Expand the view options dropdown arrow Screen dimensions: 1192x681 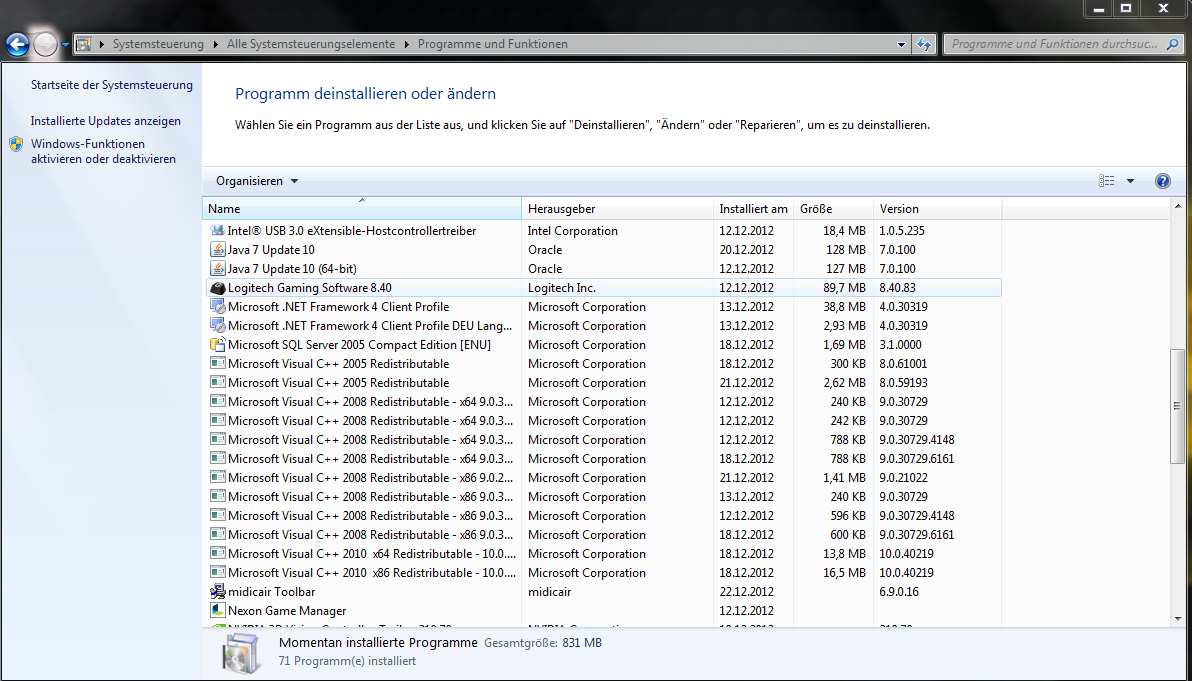coord(1130,181)
